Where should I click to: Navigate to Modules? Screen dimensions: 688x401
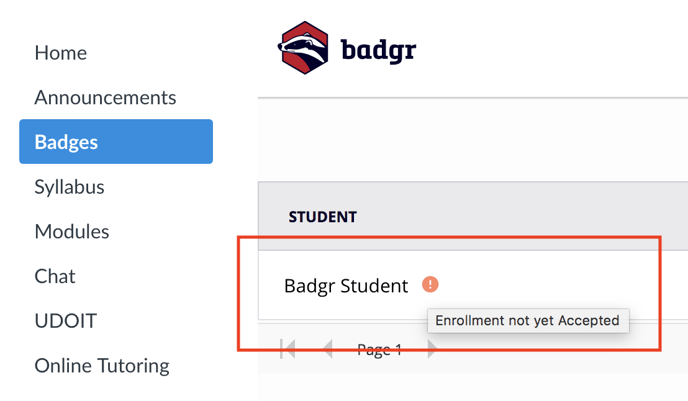[x=72, y=231]
